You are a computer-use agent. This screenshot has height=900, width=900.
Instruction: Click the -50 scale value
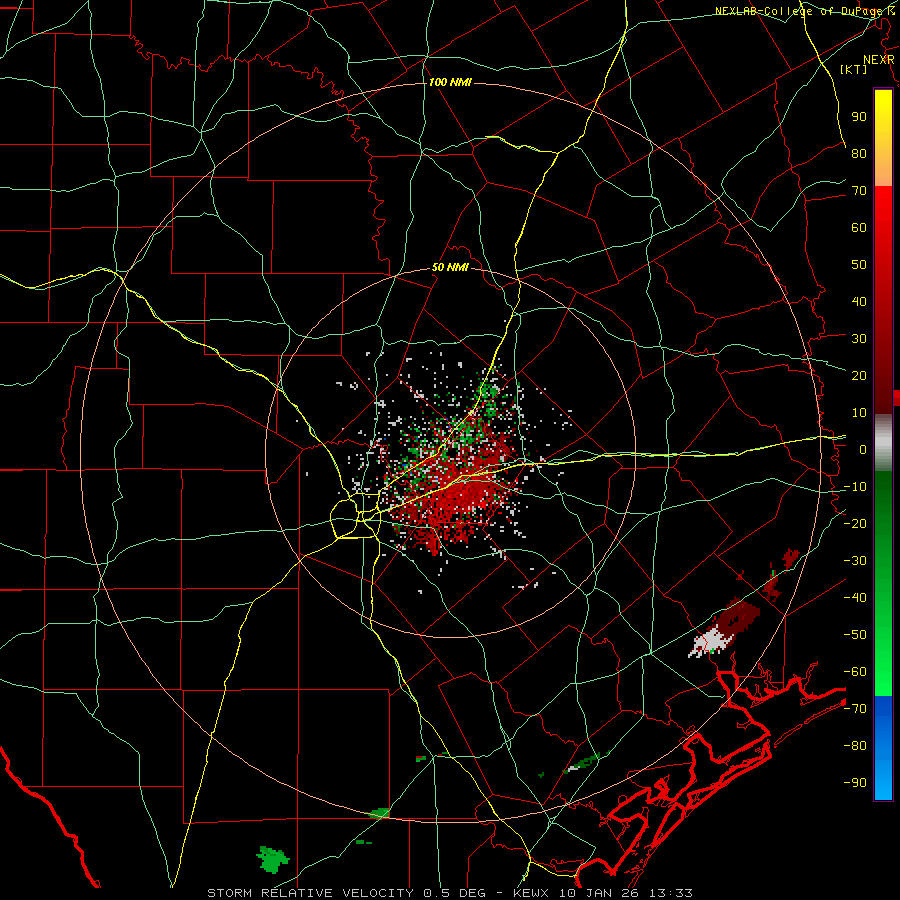[x=855, y=635]
